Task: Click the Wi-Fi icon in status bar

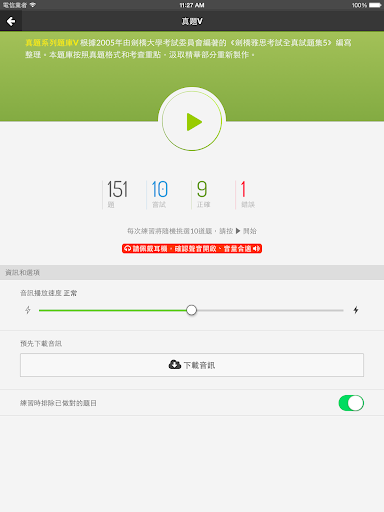Action: [33, 5]
